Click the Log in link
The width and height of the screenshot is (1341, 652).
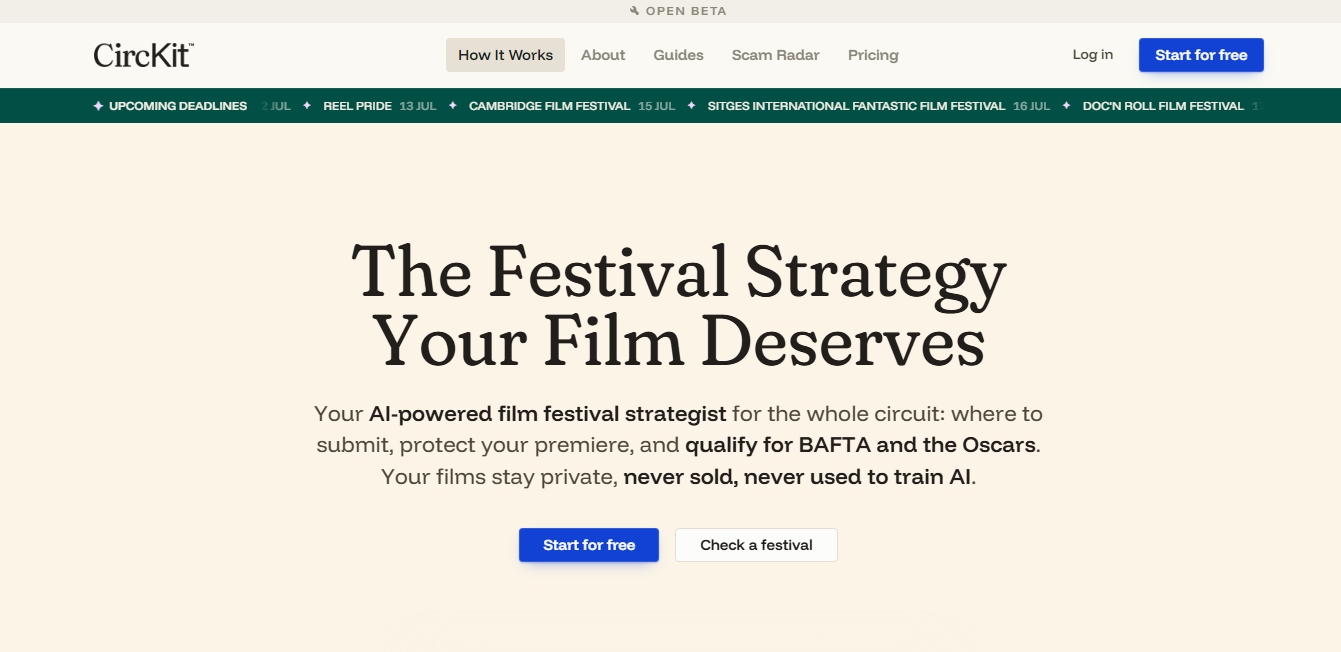(1093, 55)
